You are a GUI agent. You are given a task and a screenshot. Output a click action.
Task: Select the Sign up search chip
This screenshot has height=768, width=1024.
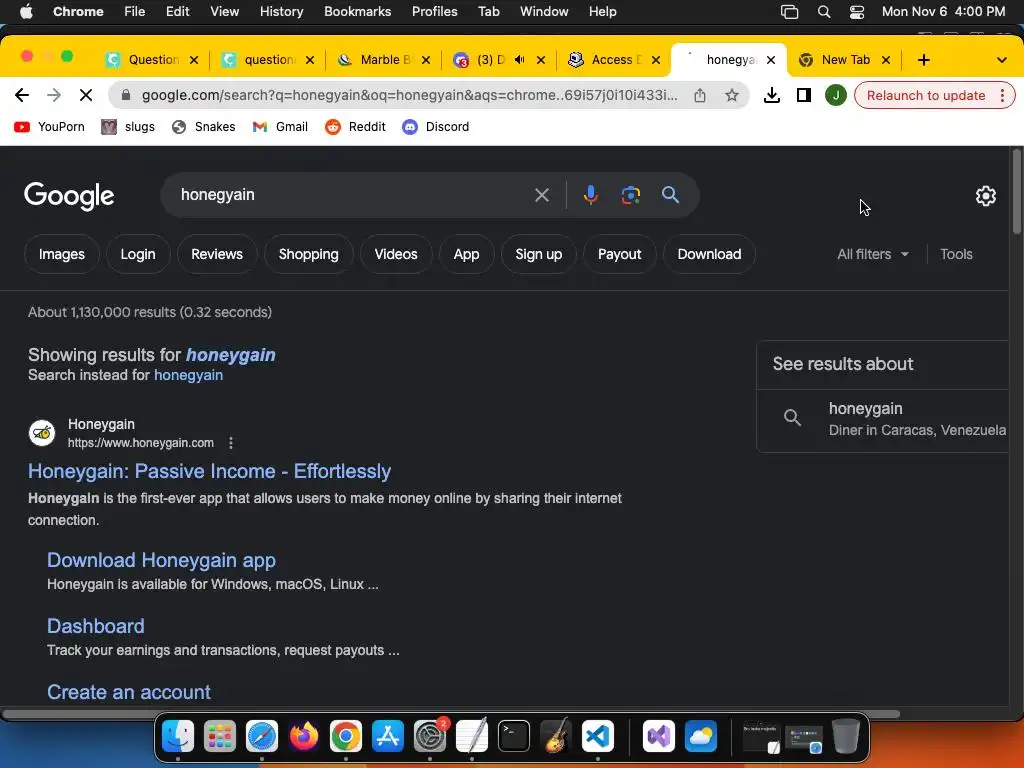coord(539,254)
